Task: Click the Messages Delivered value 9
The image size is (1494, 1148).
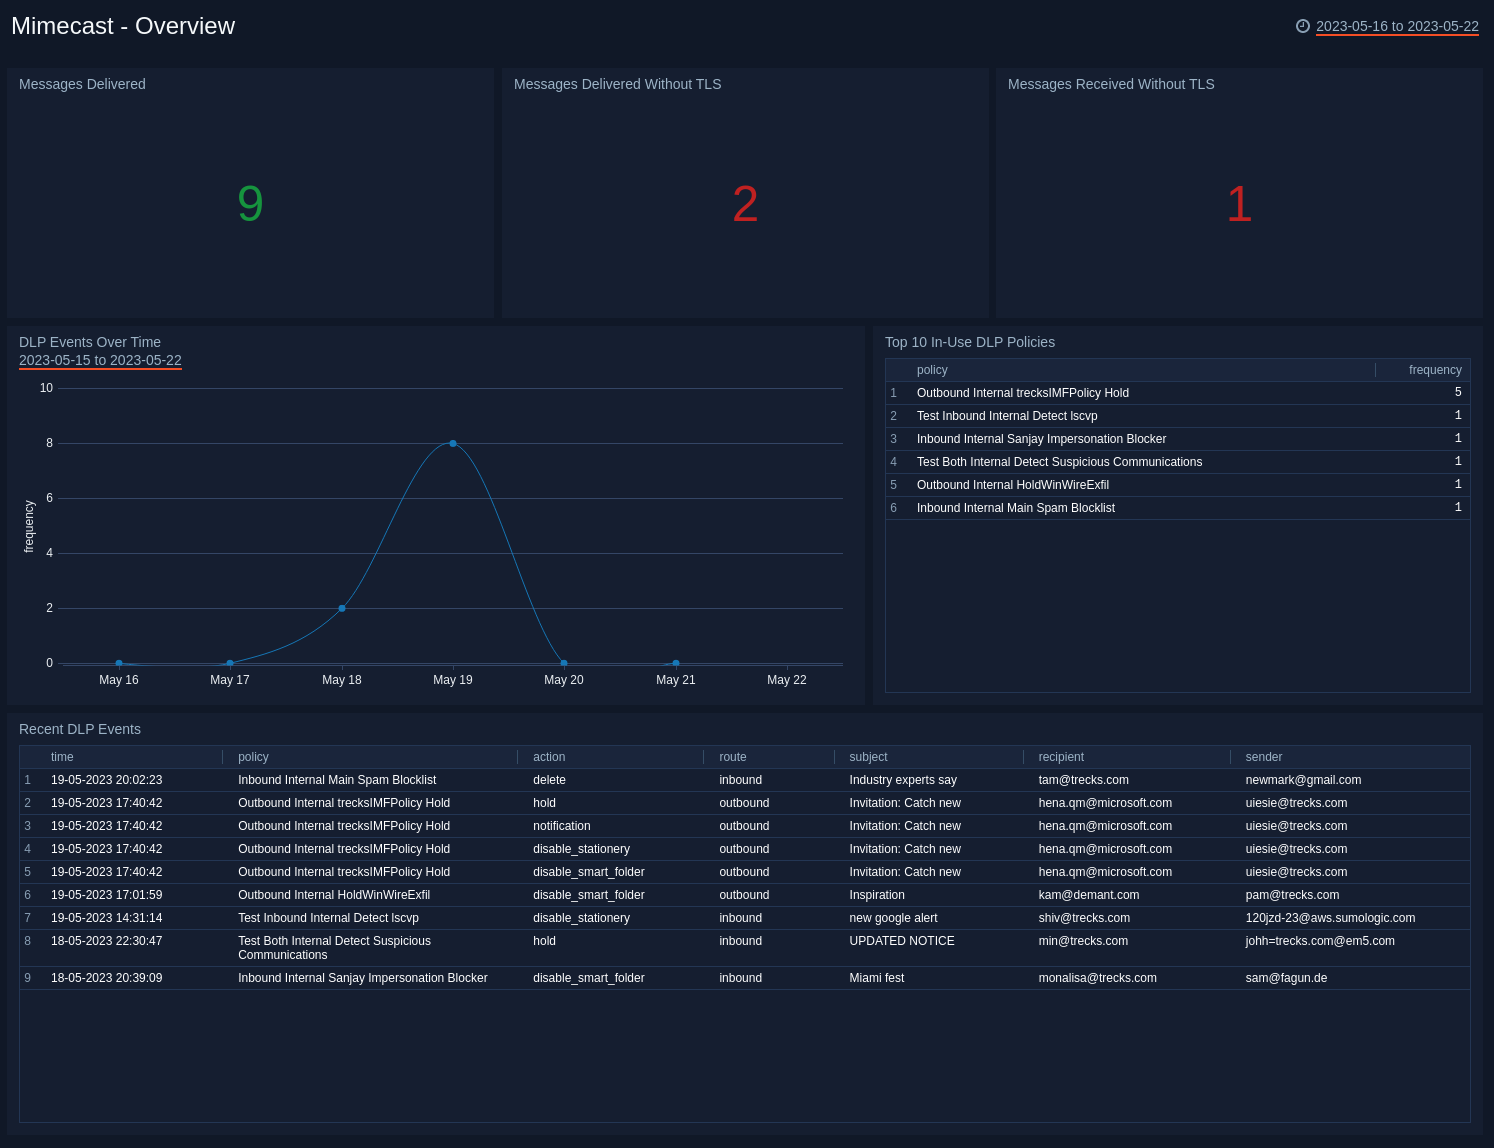Action: click(x=251, y=204)
